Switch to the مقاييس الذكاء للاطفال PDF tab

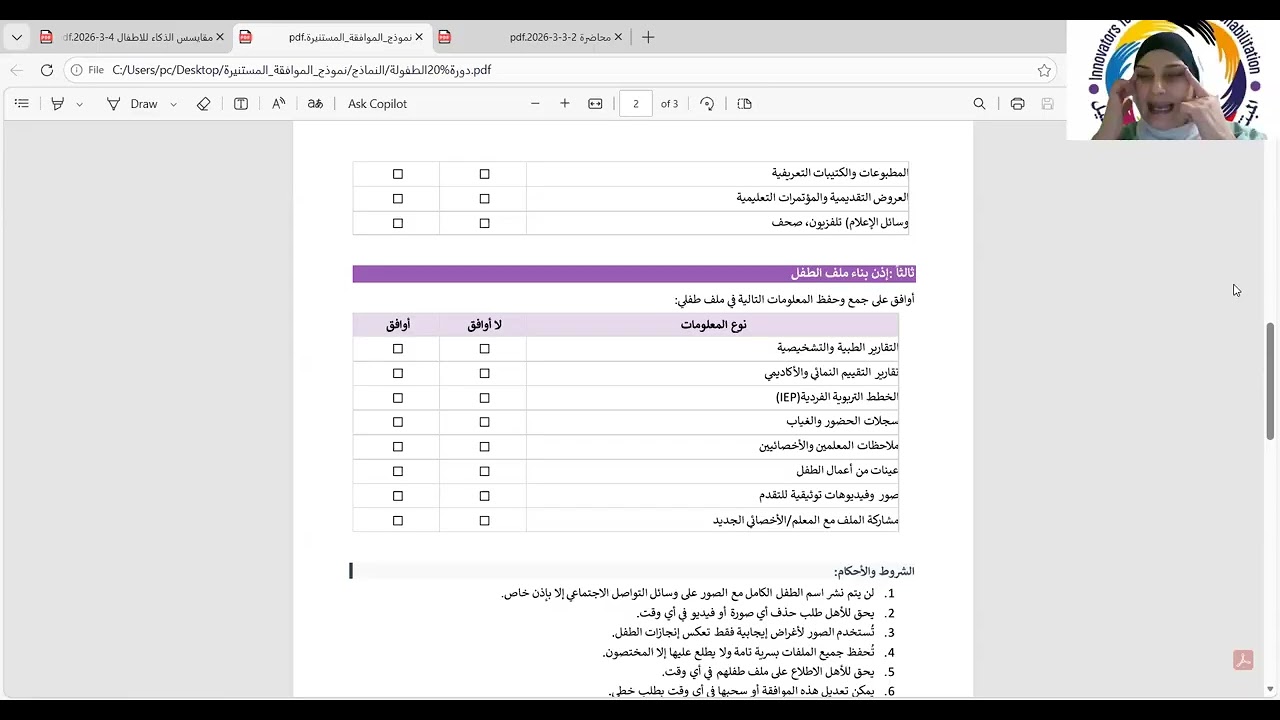(130, 37)
